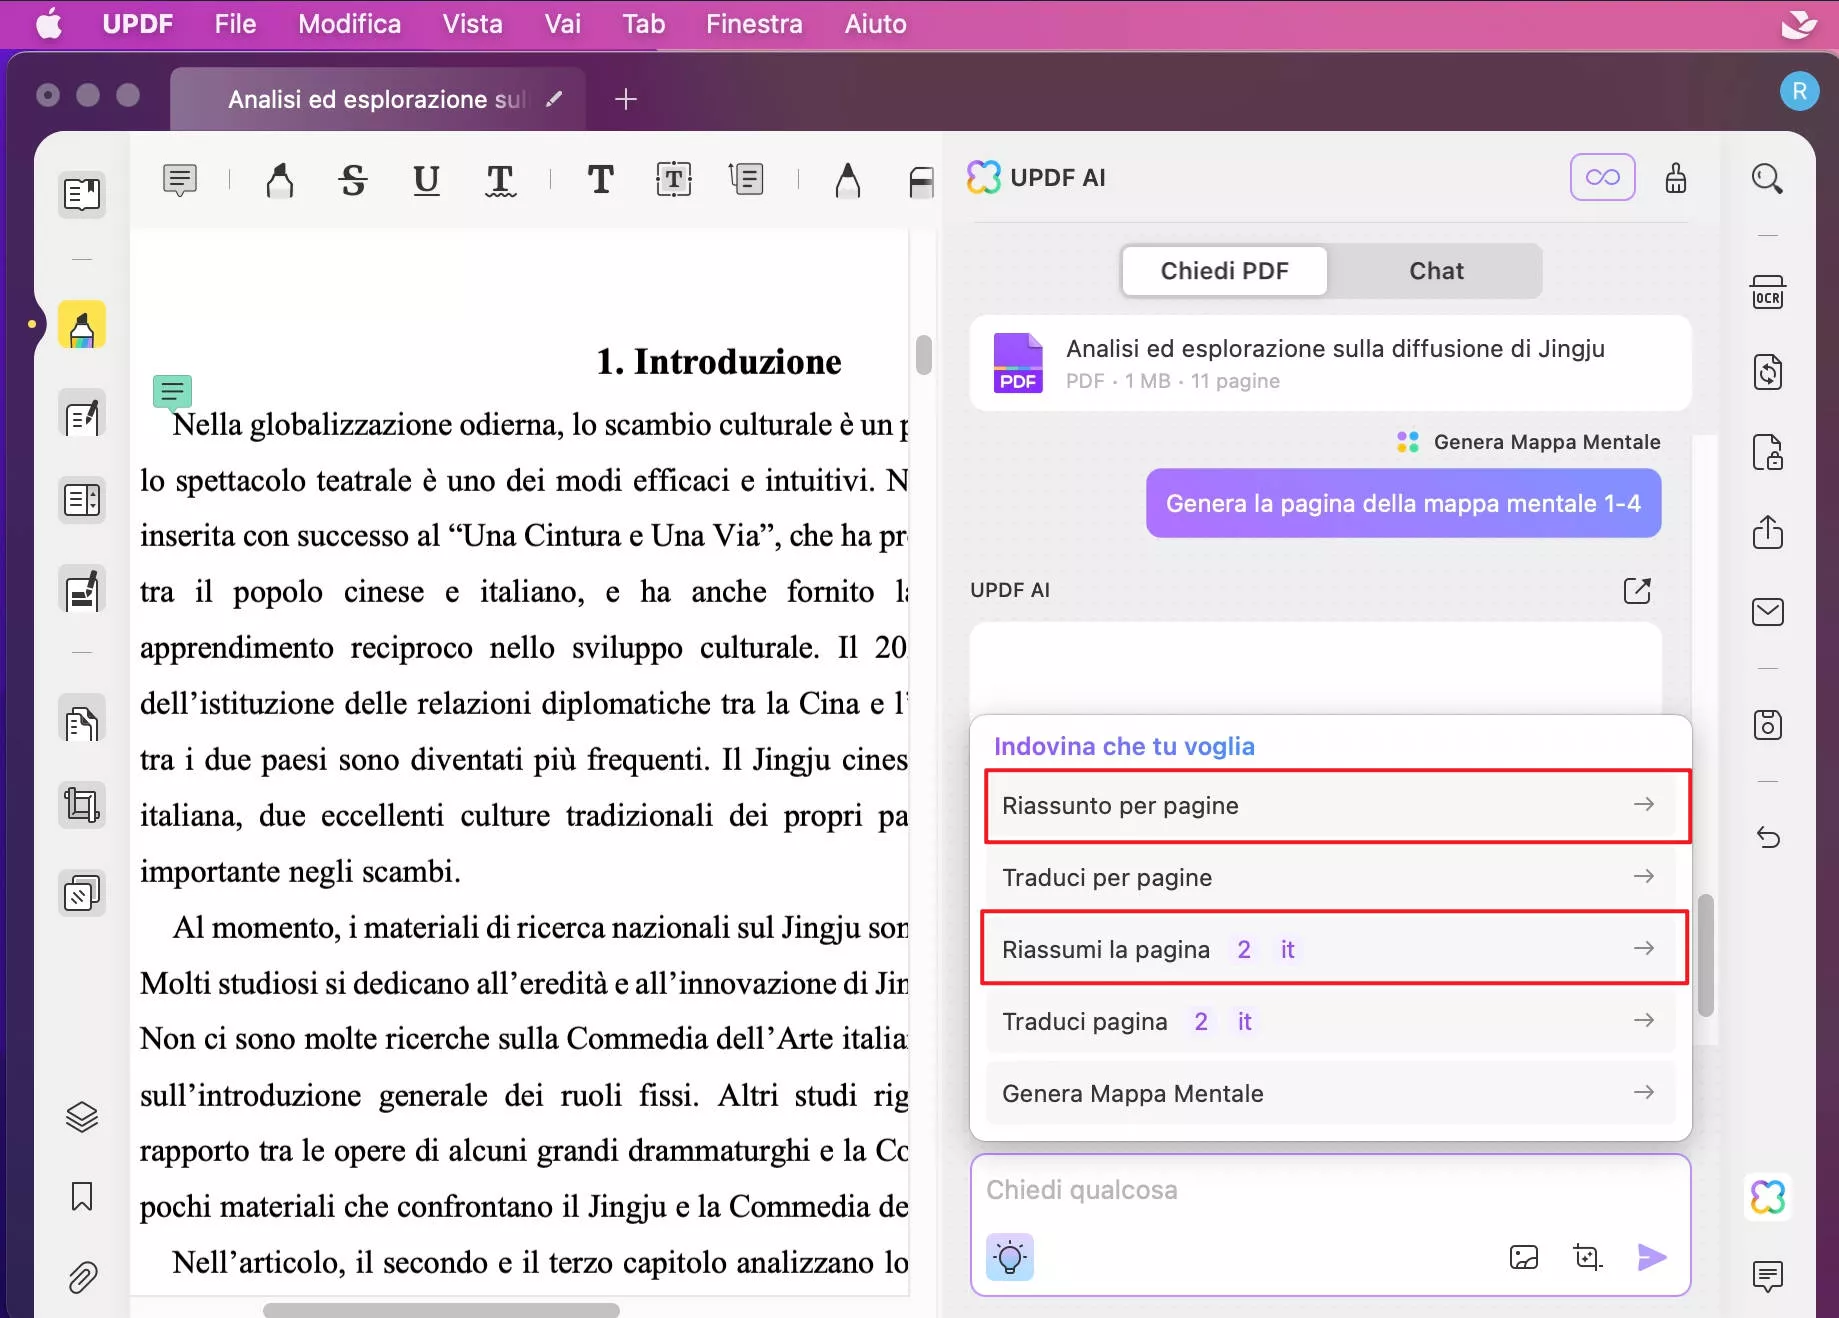Screen dimensions: 1839x1318
Task: Open the Crop pages sidebar icon
Action: (x=82, y=805)
